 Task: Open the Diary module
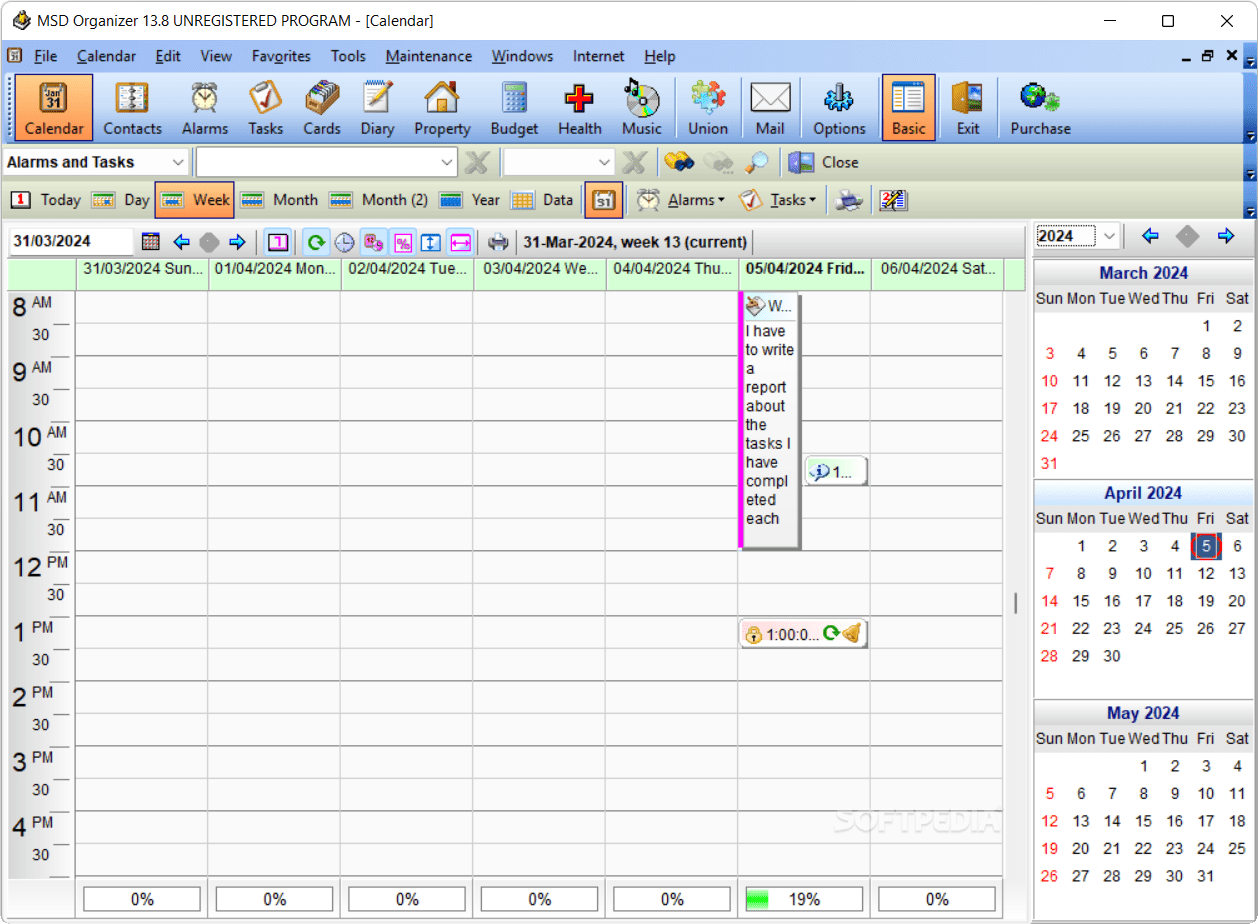coord(377,107)
